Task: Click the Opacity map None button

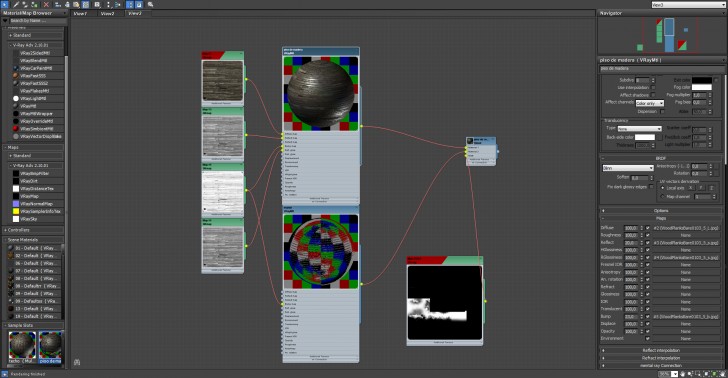Action: click(686, 331)
